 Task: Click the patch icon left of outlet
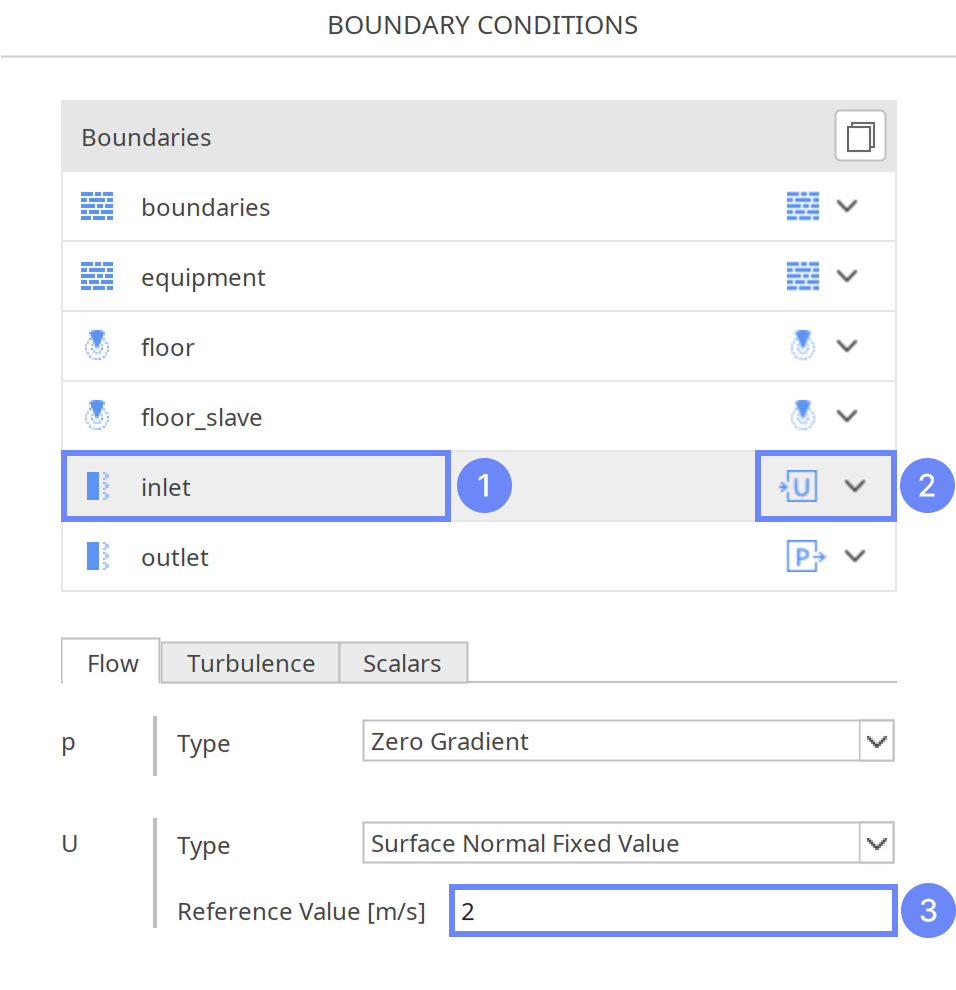[x=97, y=556]
